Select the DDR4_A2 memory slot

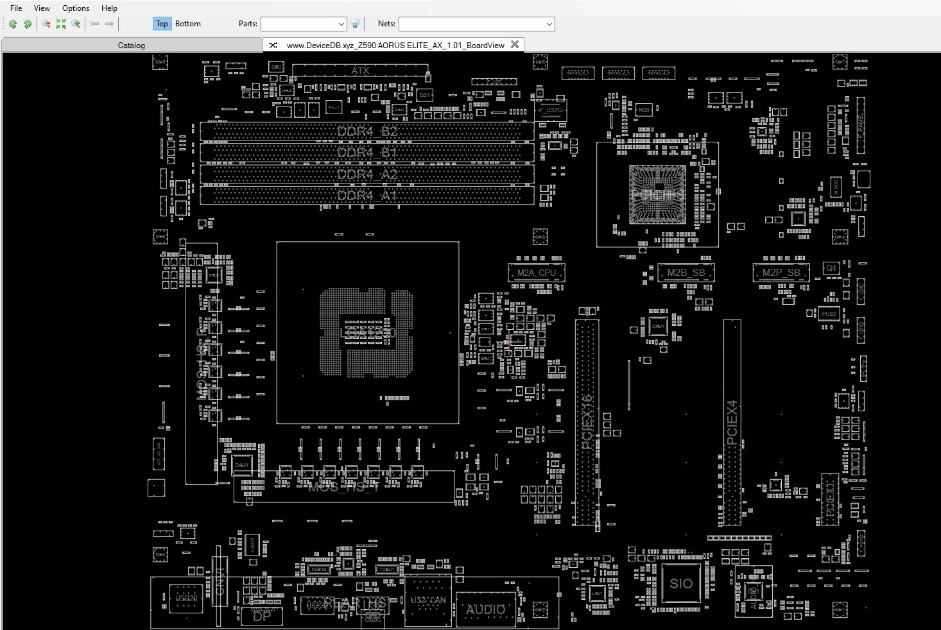tap(367, 174)
